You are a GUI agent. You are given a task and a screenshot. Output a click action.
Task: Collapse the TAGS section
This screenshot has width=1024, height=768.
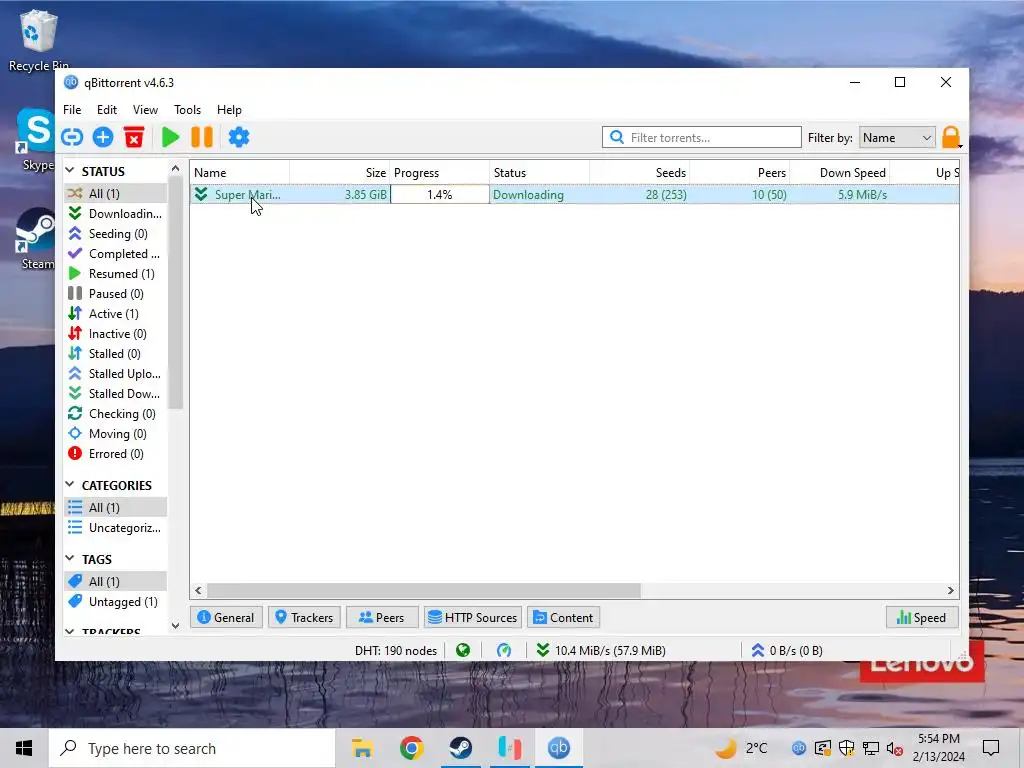(x=71, y=558)
